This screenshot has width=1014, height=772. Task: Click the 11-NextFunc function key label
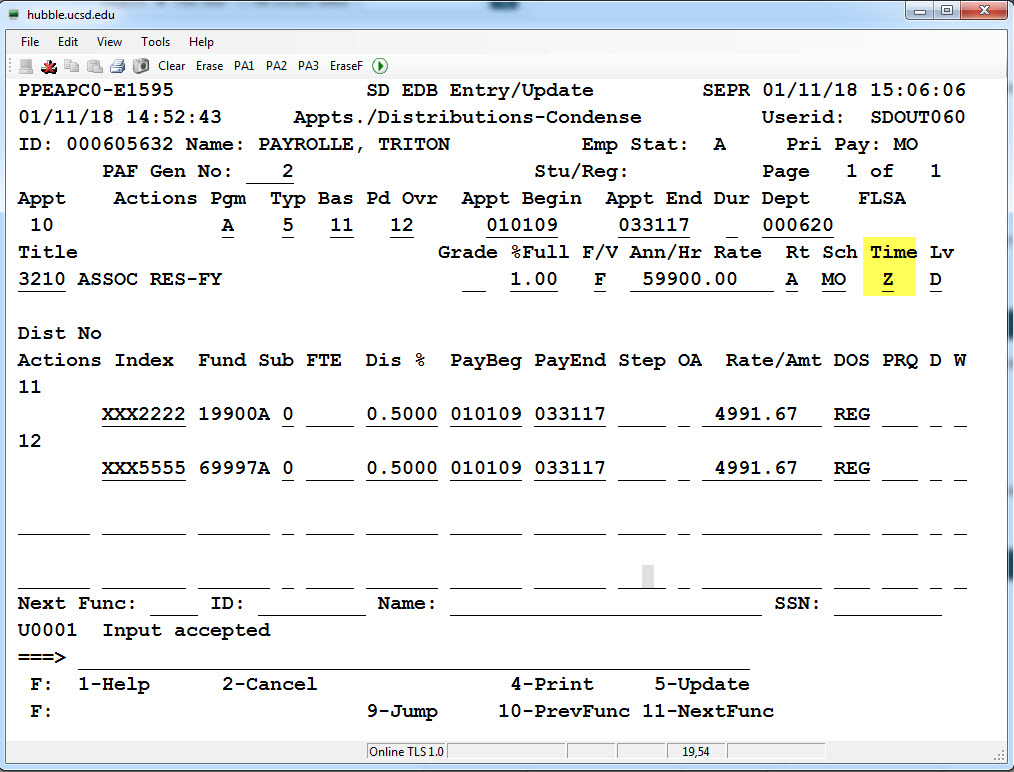[708, 712]
